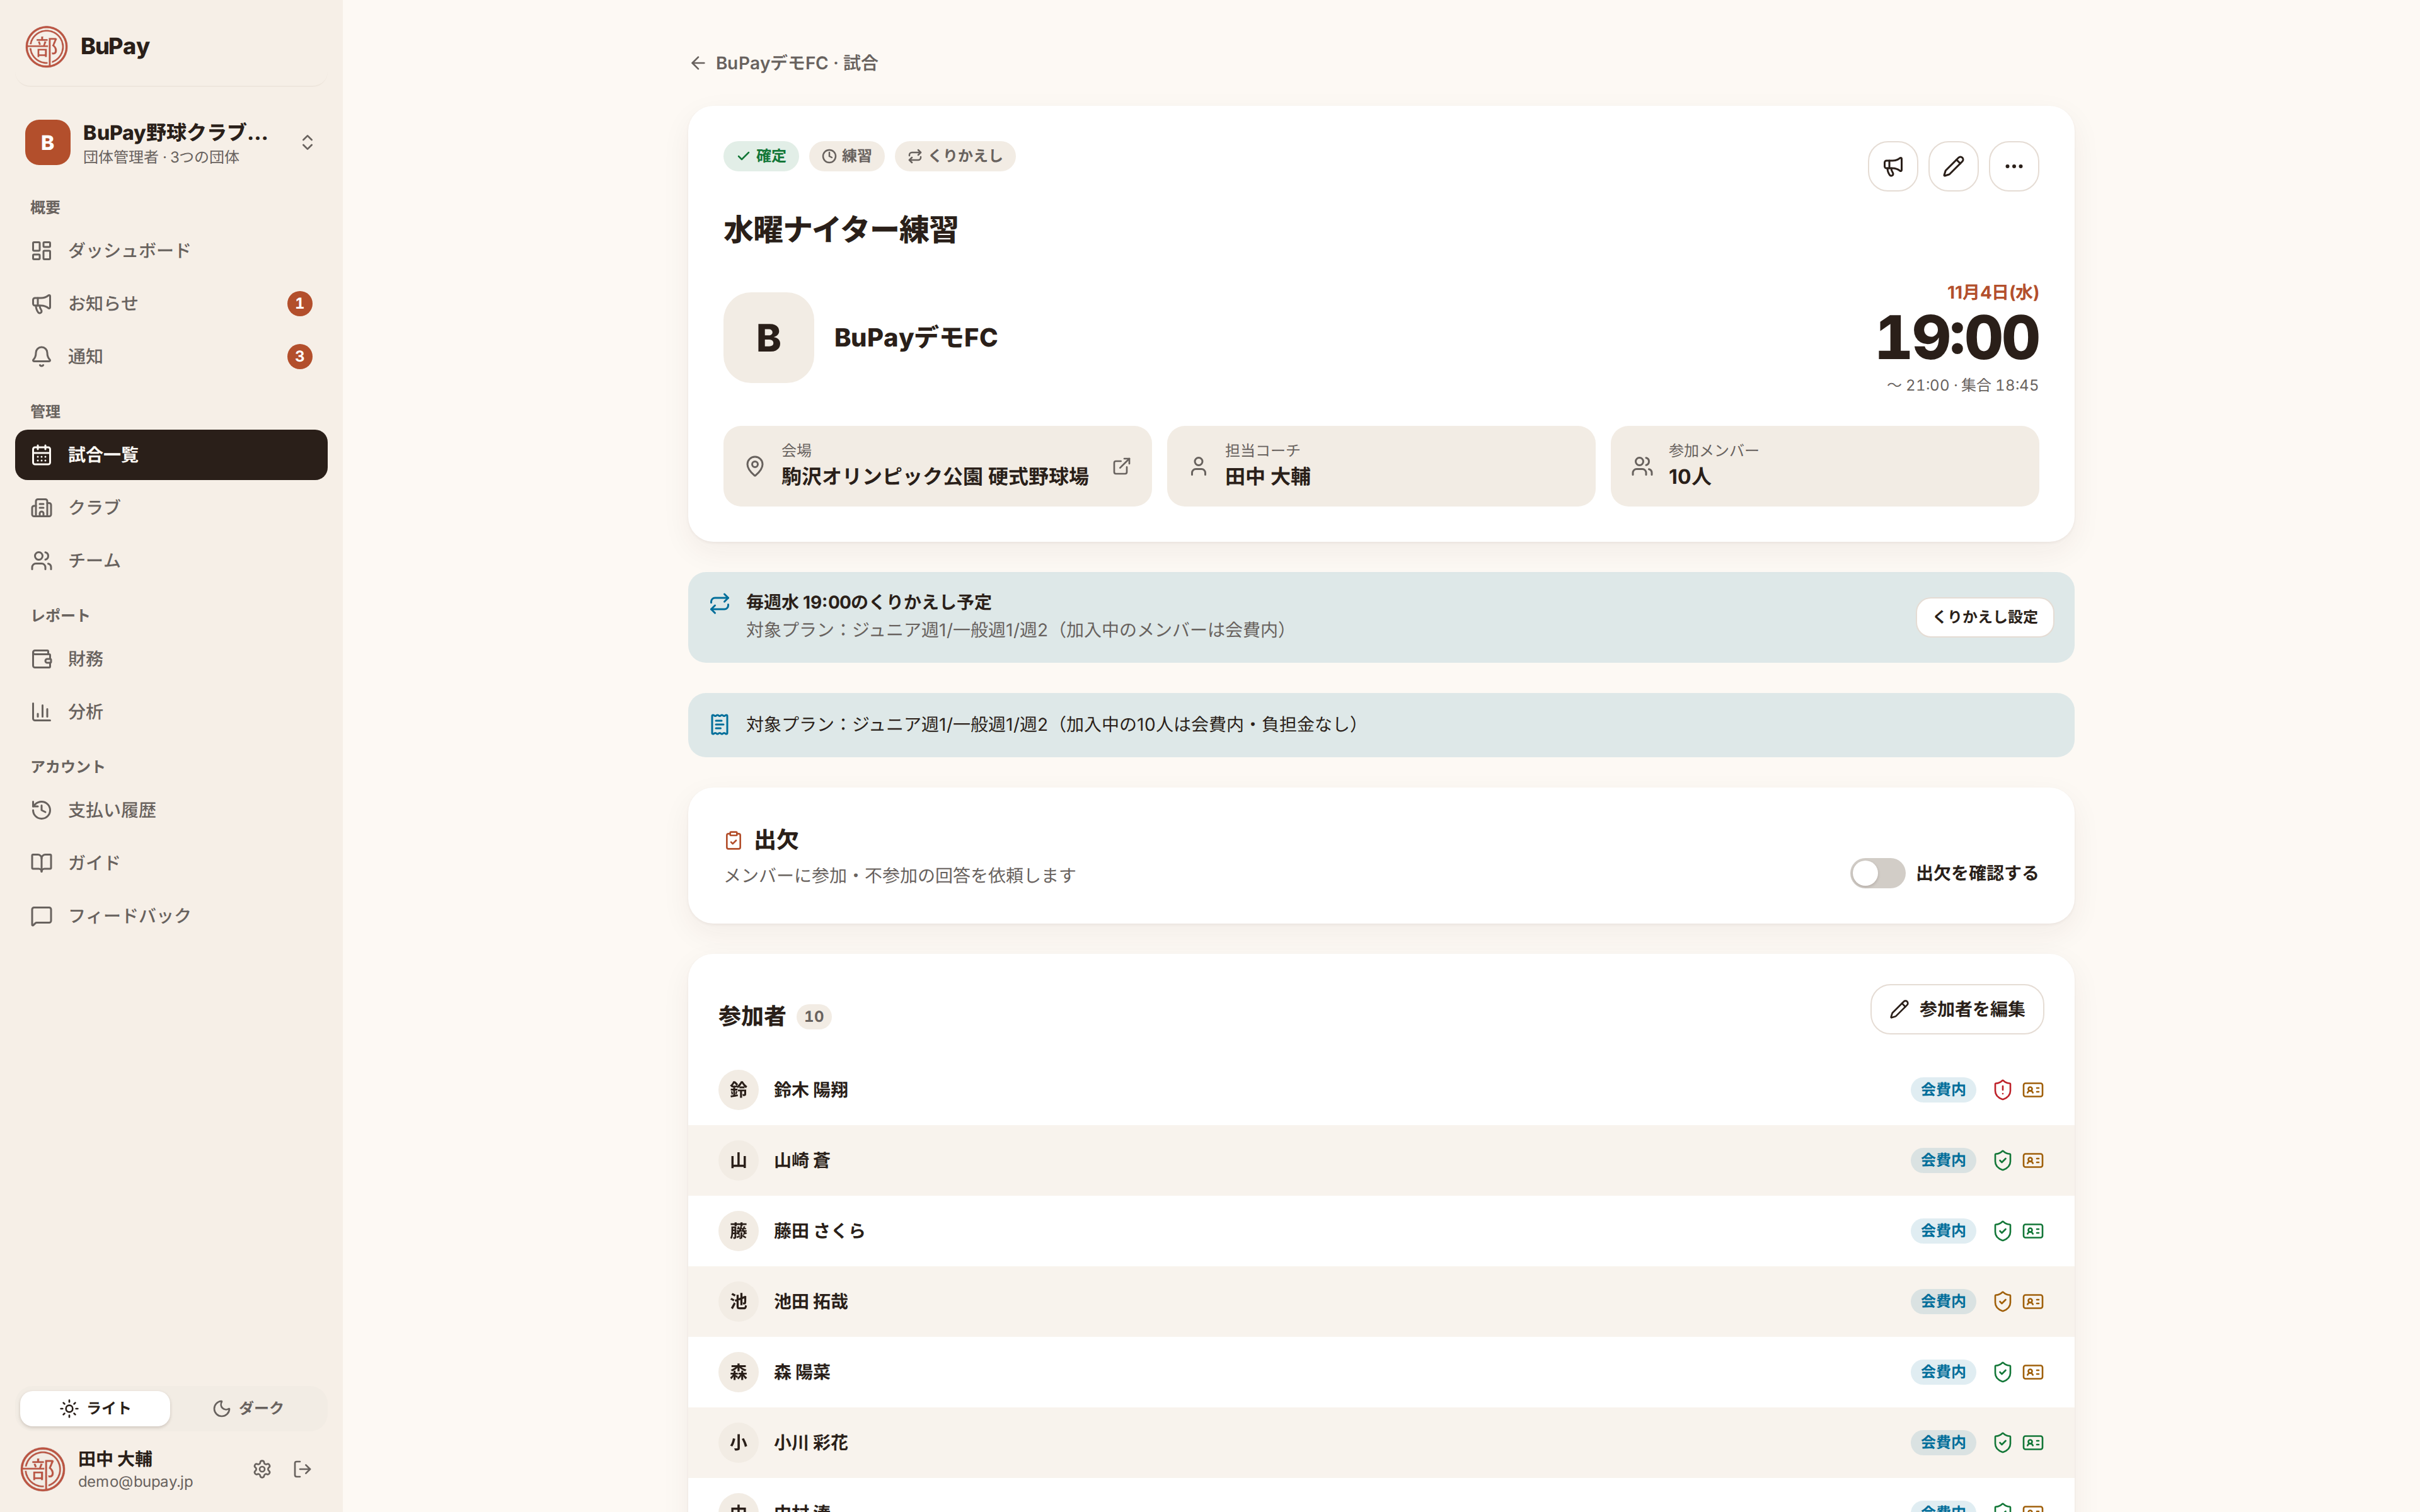Screen dimensions: 2420x1512
Task: Click the repeat icon in schedule banner
Action: (x=719, y=603)
